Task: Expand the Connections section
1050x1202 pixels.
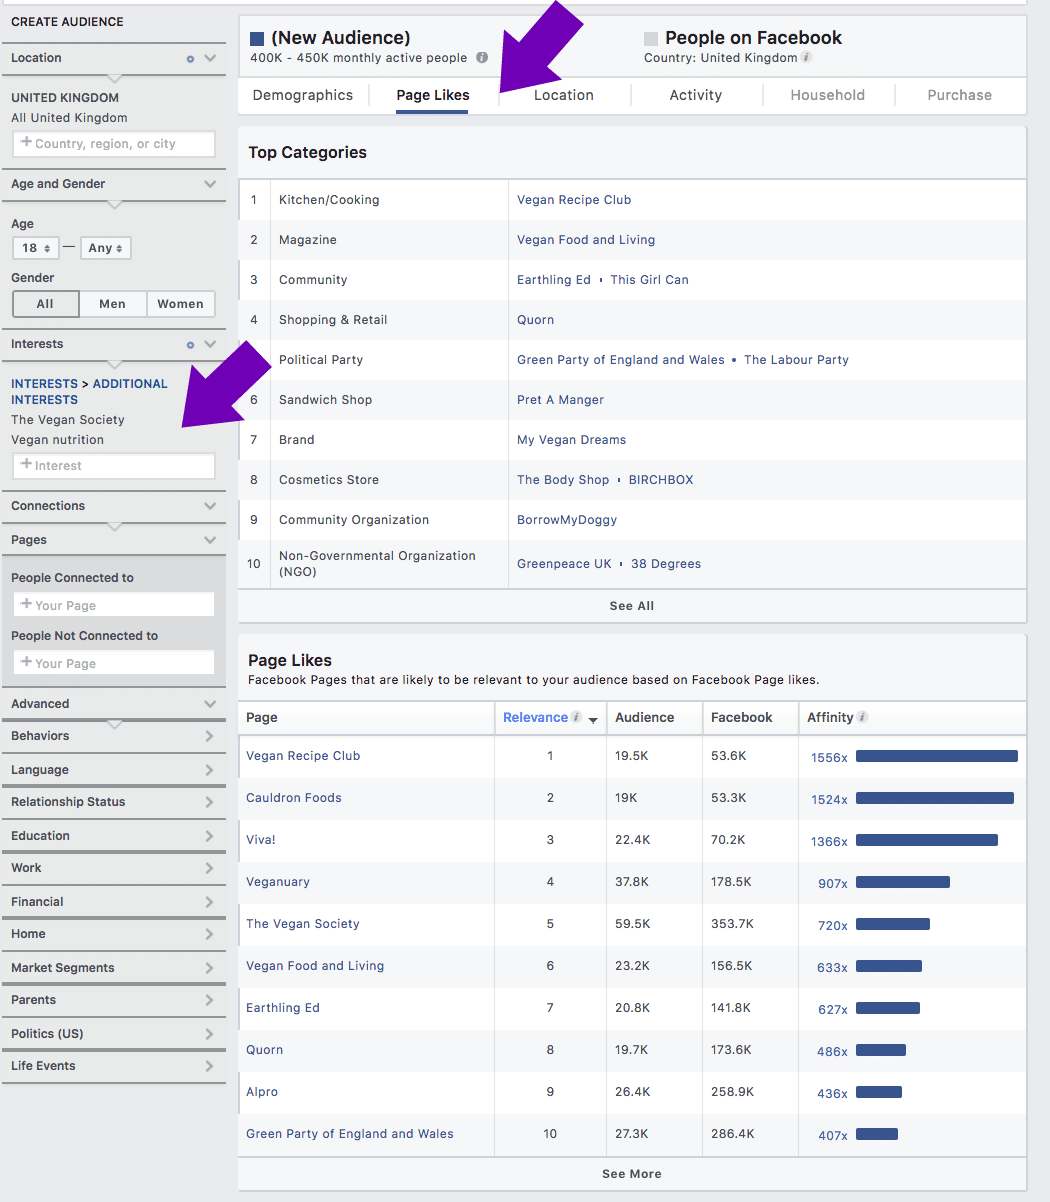Action: [210, 506]
